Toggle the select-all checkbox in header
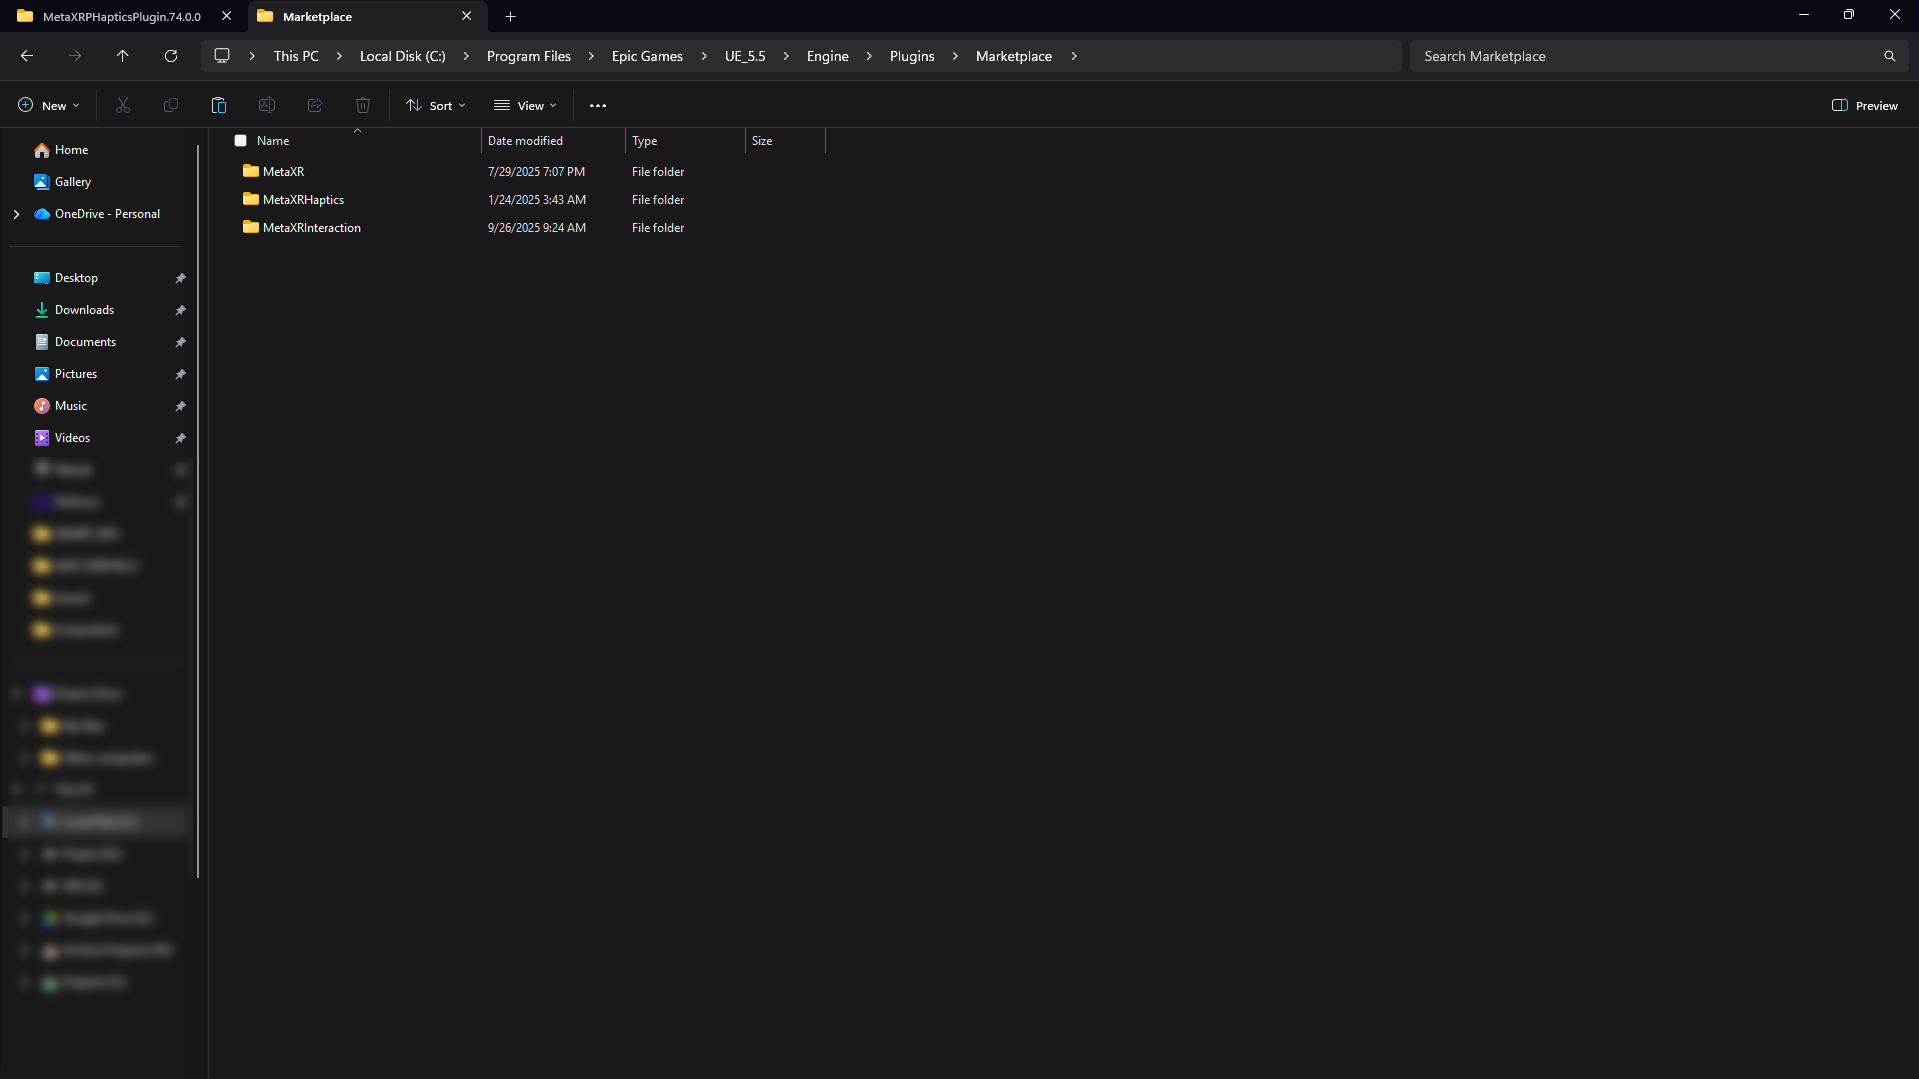The height and width of the screenshot is (1079, 1919). click(x=240, y=141)
